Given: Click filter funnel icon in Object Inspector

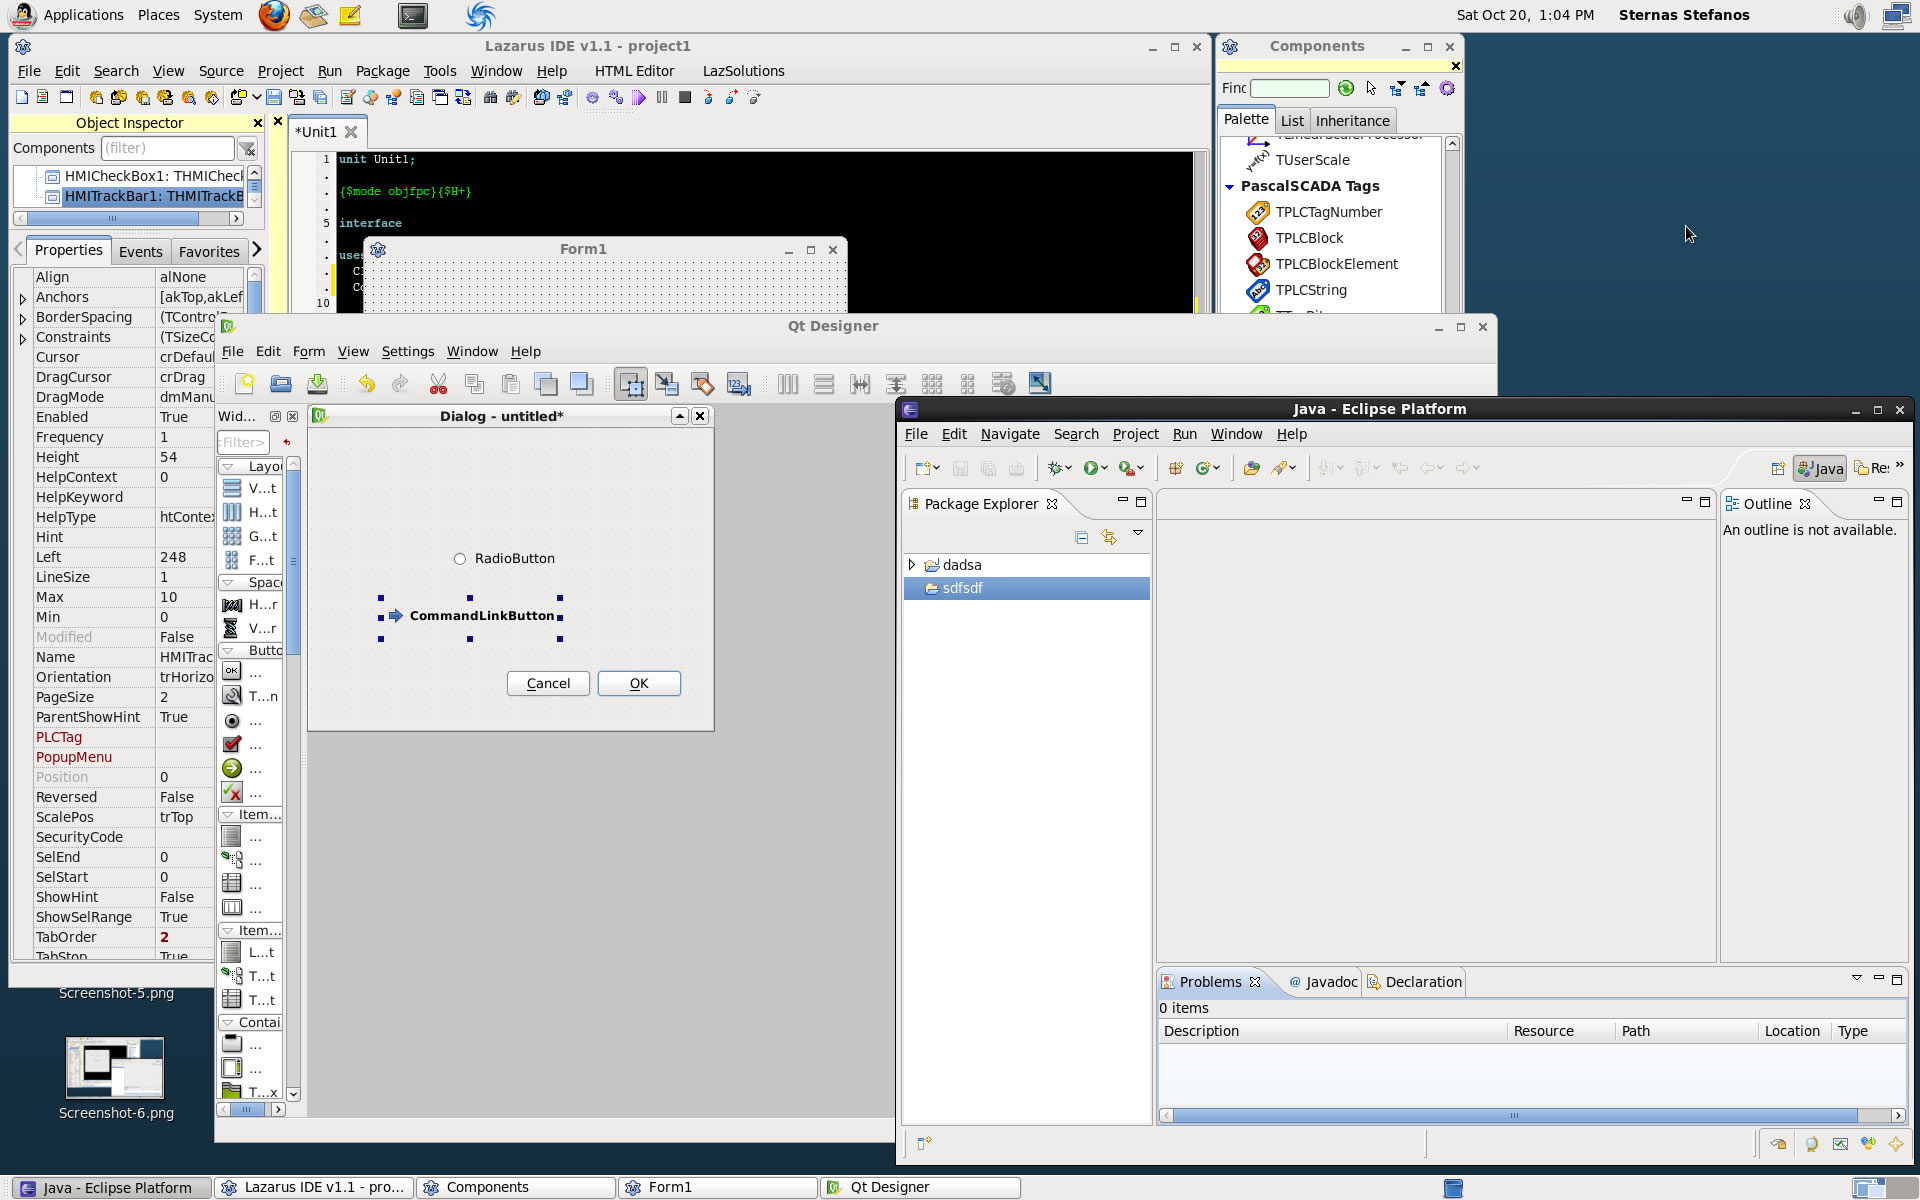Looking at the screenshot, I should point(247,149).
